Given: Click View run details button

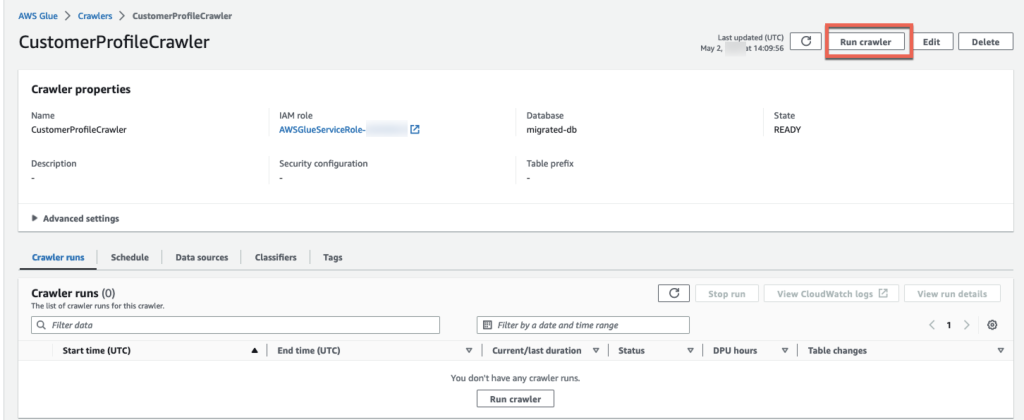Looking at the screenshot, I should point(952,293).
